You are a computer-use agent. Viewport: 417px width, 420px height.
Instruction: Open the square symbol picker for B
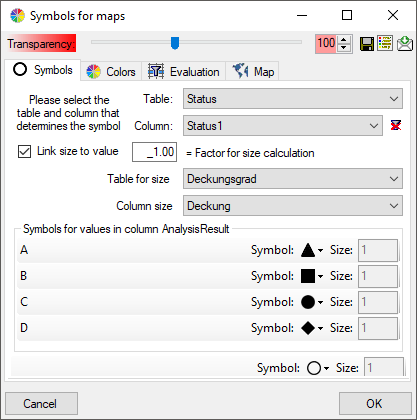(312, 276)
